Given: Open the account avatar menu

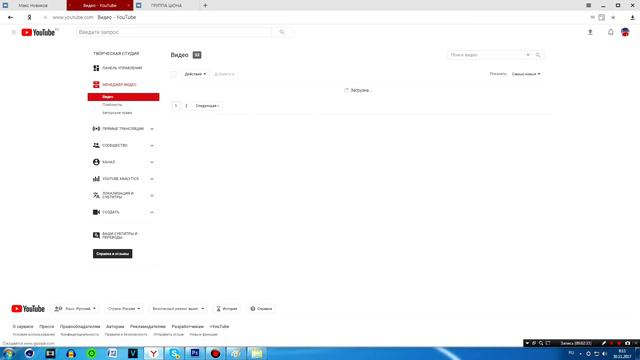Looking at the screenshot, I should tap(625, 32).
